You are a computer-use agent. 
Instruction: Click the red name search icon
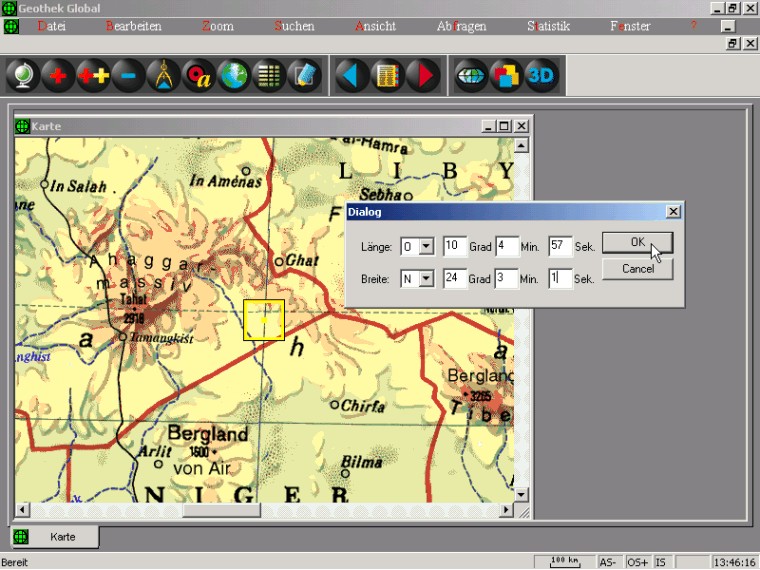pyautogui.click(x=199, y=76)
